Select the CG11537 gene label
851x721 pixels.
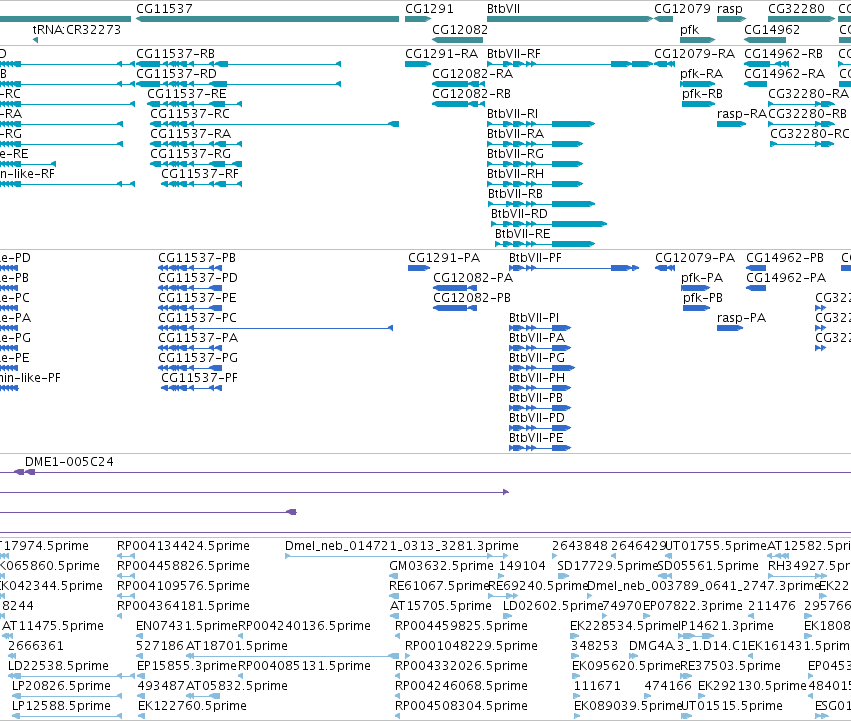[164, 9]
